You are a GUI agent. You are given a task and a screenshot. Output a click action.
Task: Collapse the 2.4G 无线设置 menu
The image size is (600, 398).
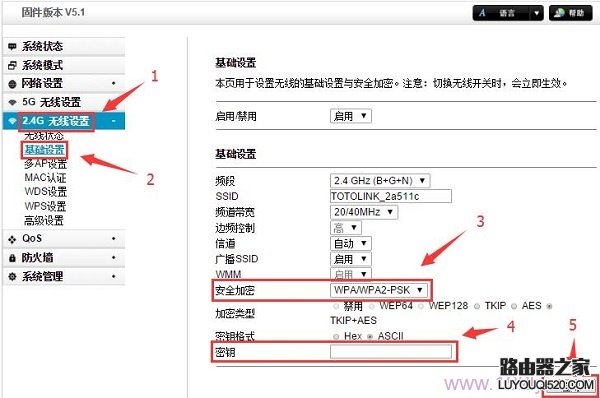coord(64,121)
